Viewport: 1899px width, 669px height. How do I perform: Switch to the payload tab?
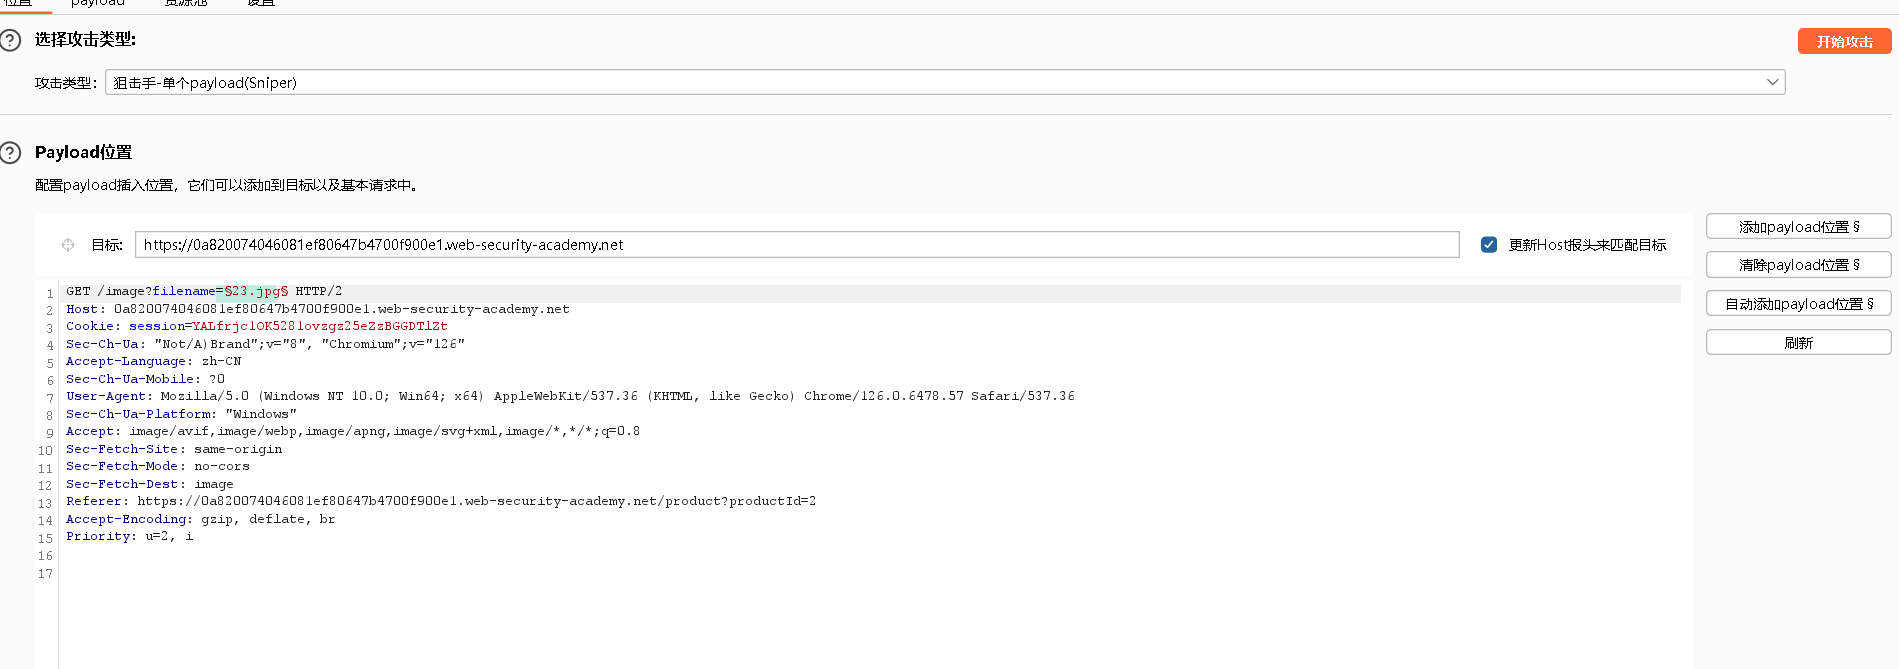(x=98, y=3)
